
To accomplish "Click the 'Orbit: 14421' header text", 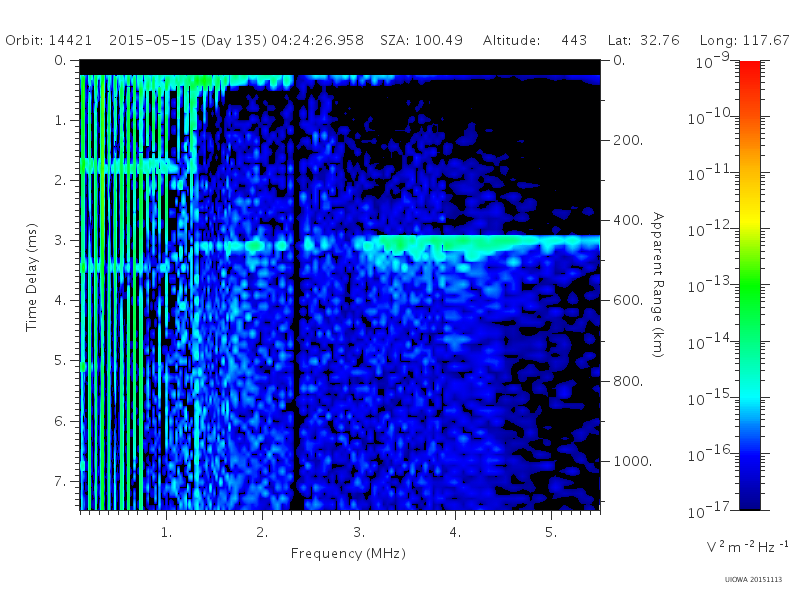I will click(x=49, y=40).
